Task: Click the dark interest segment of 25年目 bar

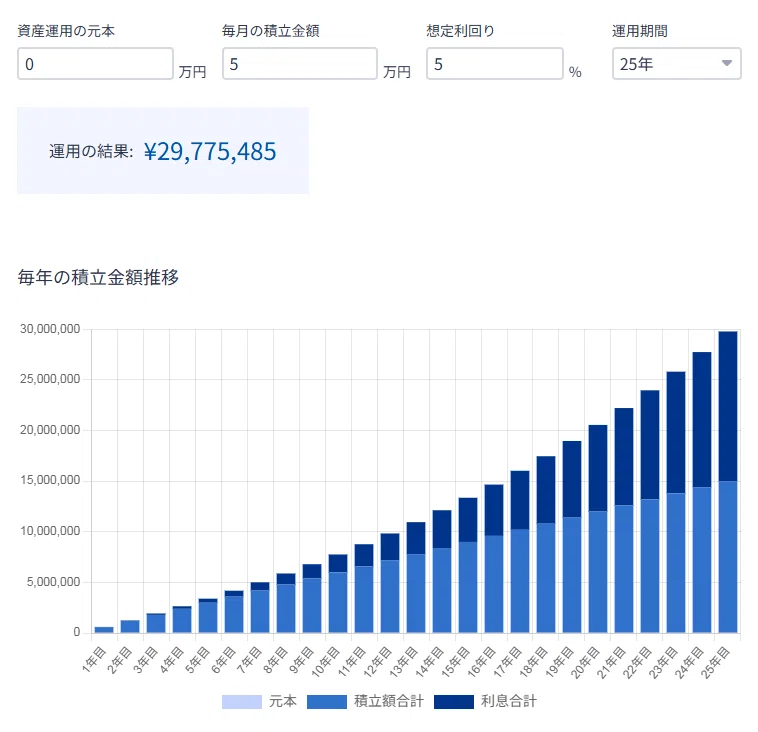Action: pos(728,405)
